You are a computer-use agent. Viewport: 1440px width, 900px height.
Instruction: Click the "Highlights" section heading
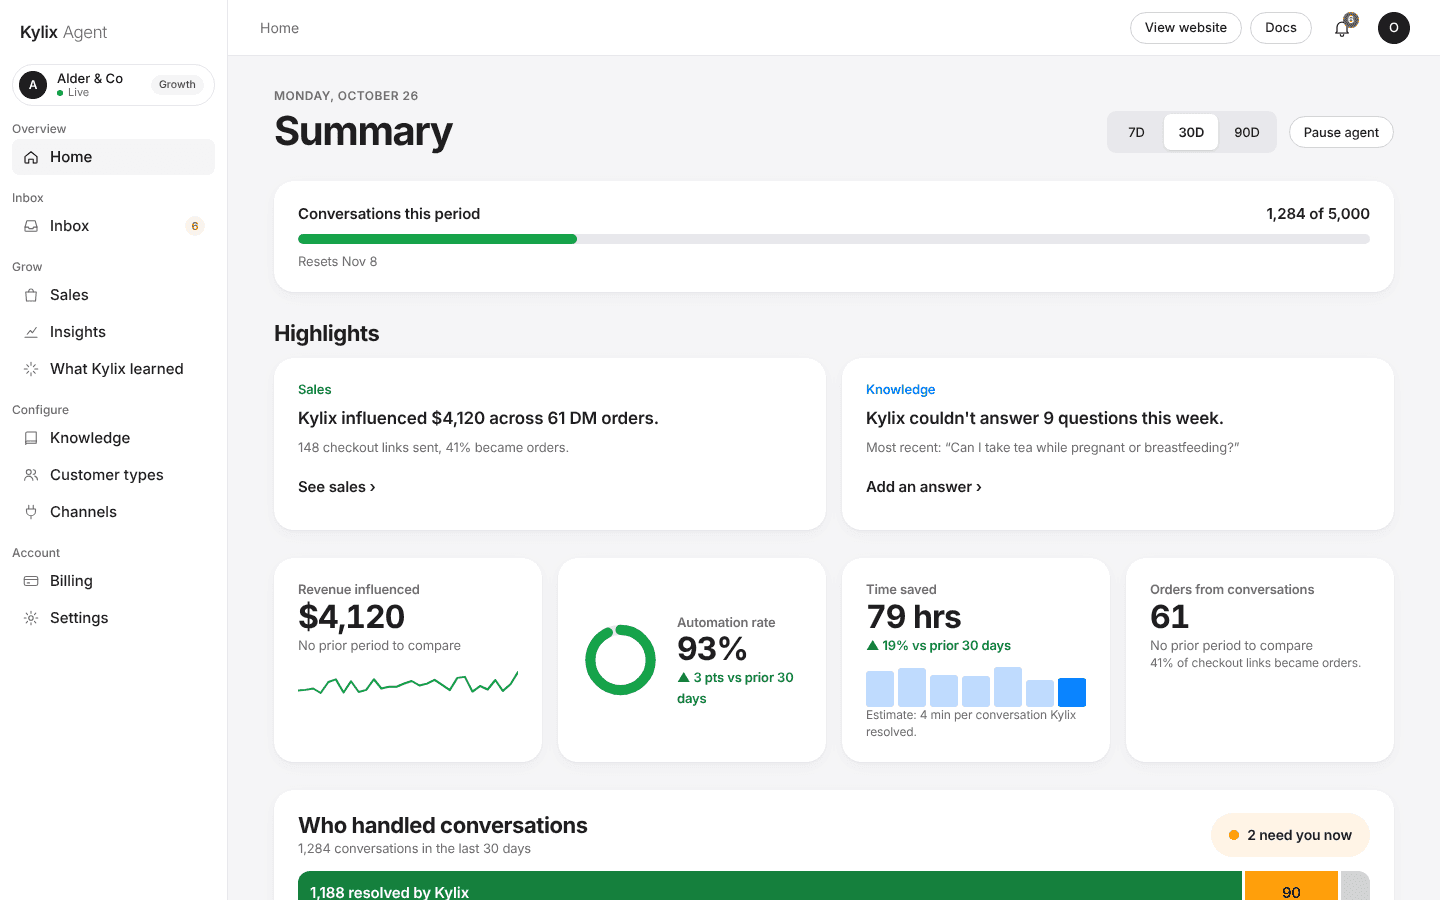pos(326,334)
